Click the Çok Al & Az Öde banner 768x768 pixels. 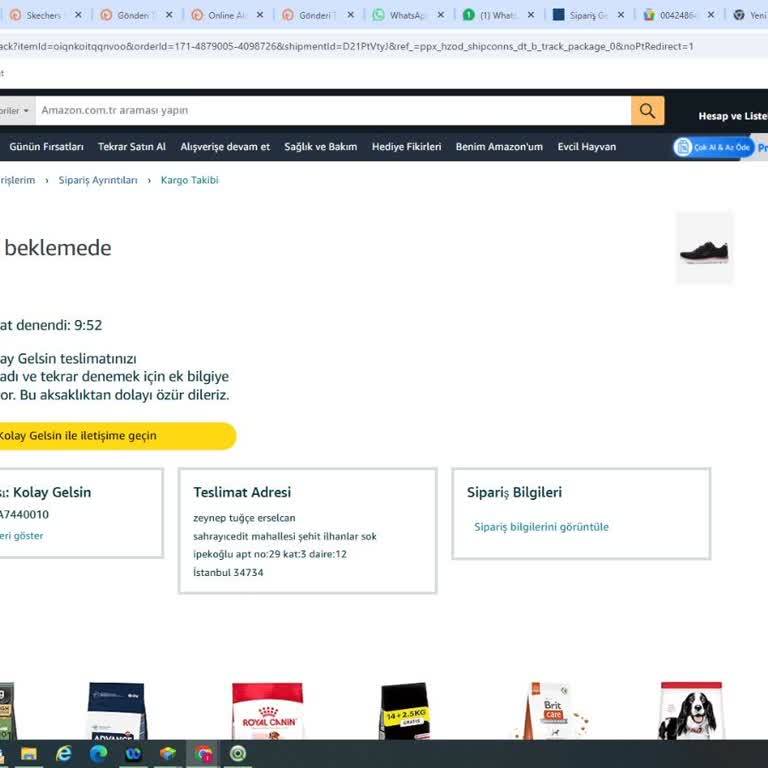713,147
